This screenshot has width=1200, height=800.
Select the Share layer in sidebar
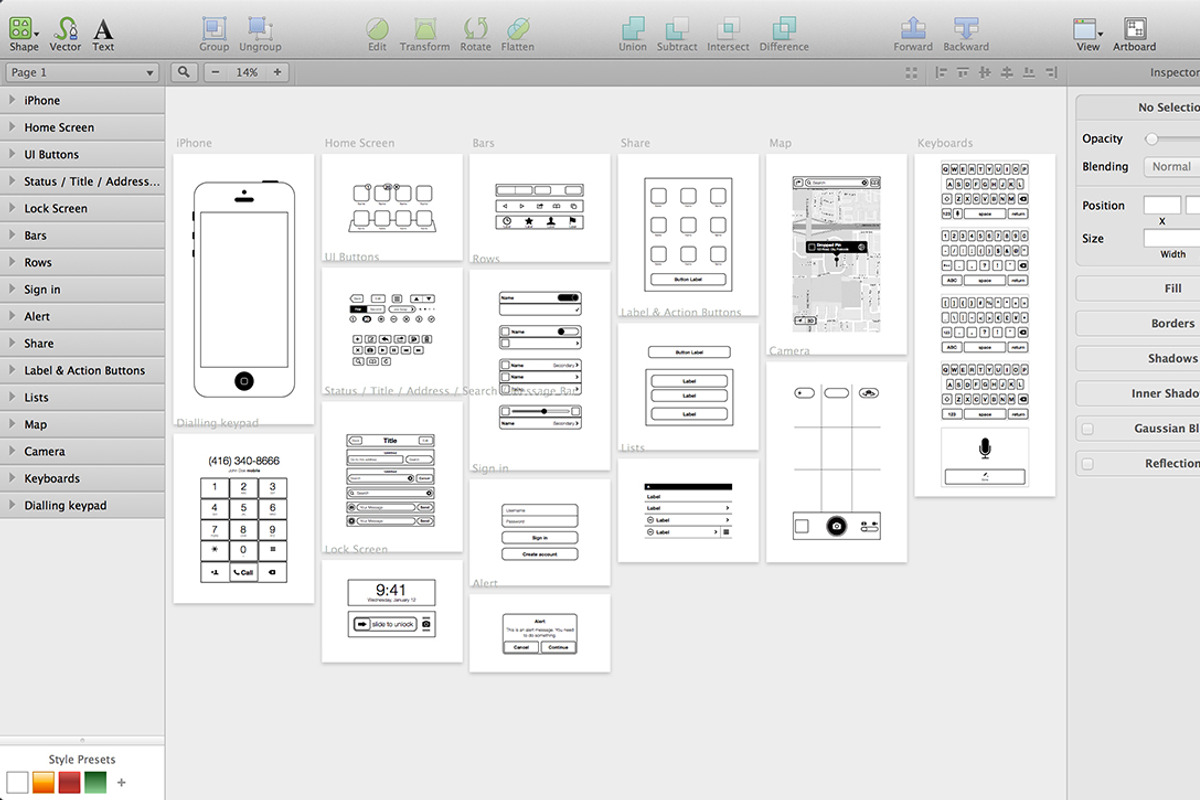[82, 343]
